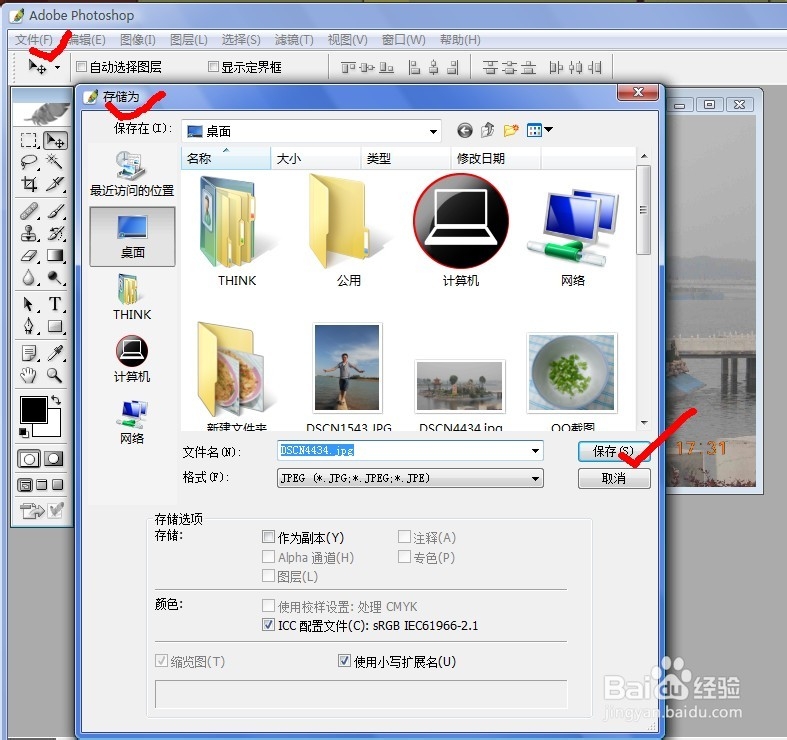Select the Blur tool
Screen dimensions: 787x740
tap(29, 278)
